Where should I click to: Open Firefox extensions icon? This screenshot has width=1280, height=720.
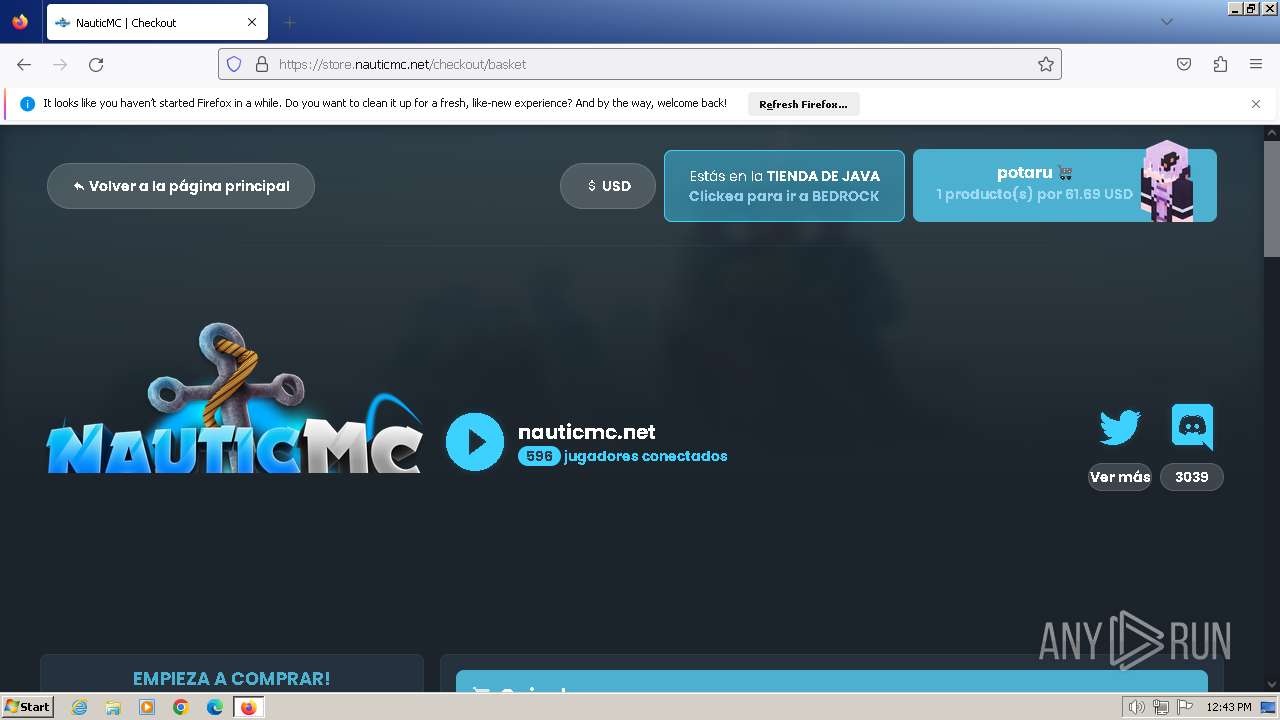(x=1220, y=64)
